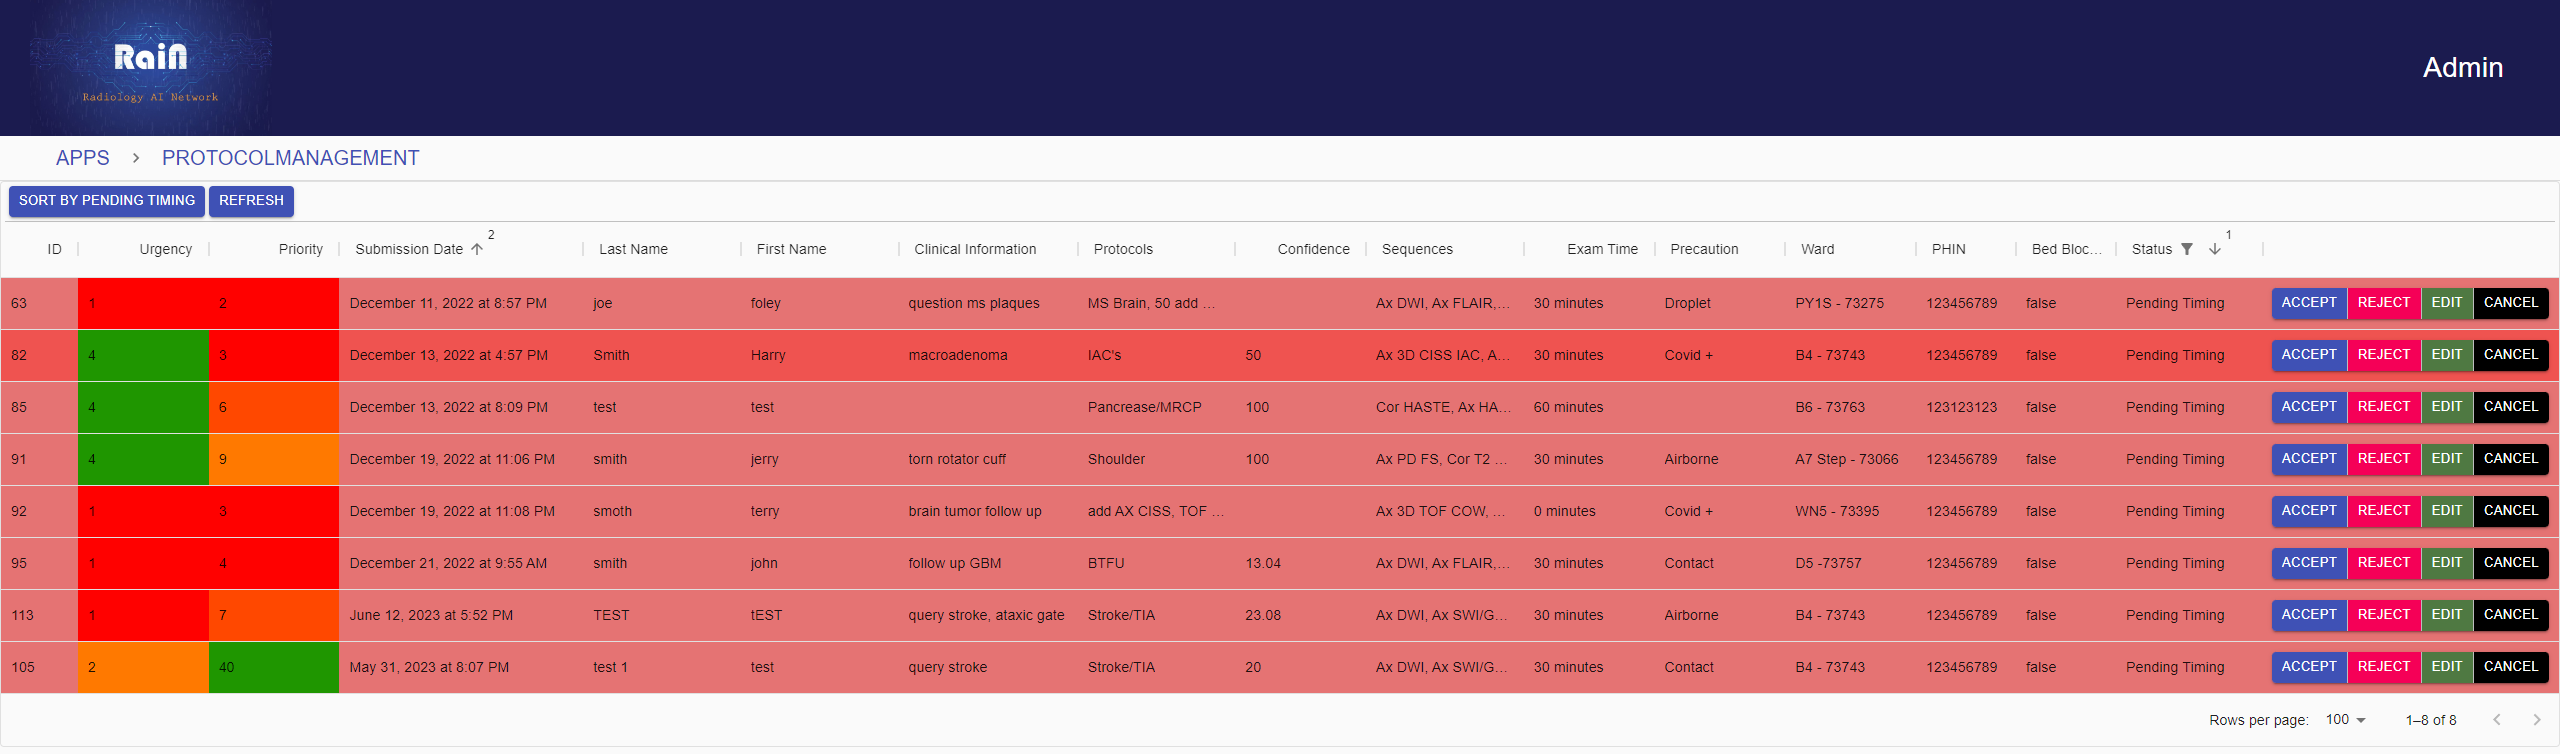
Task: Click the Rain Radiology AI Network logo
Action: click(150, 68)
